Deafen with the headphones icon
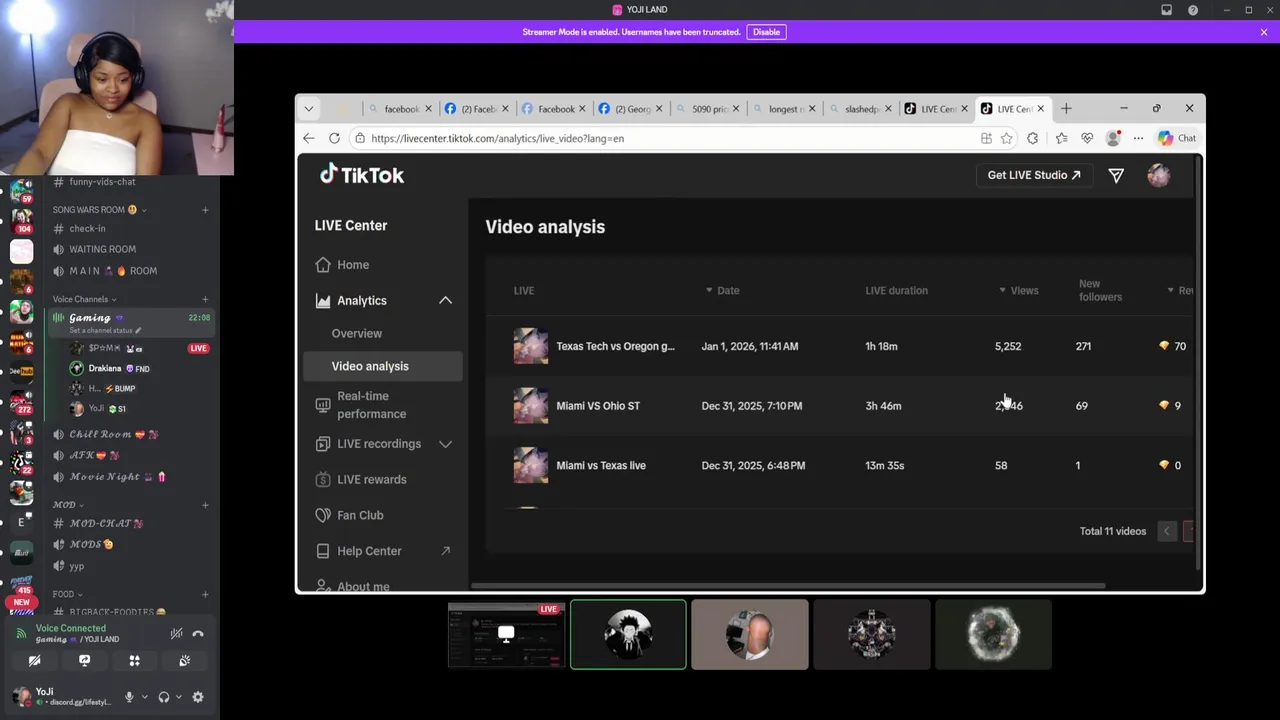1280x720 pixels. 163,697
